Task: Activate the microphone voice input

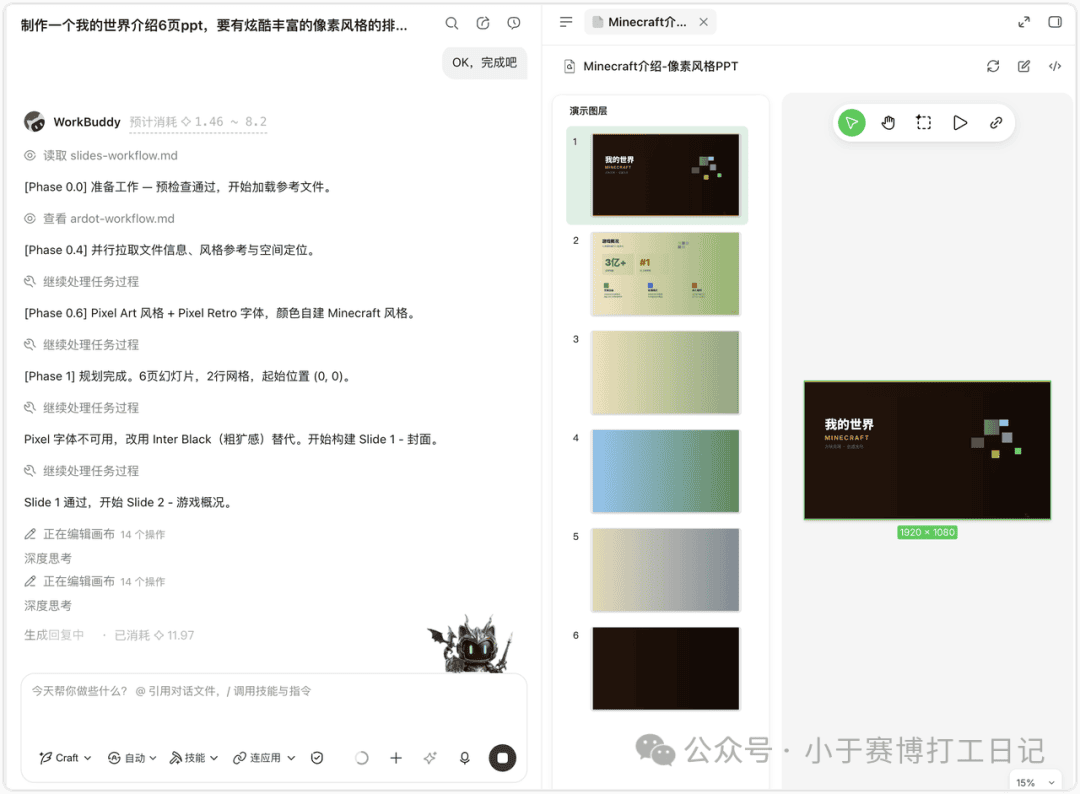Action: click(465, 758)
